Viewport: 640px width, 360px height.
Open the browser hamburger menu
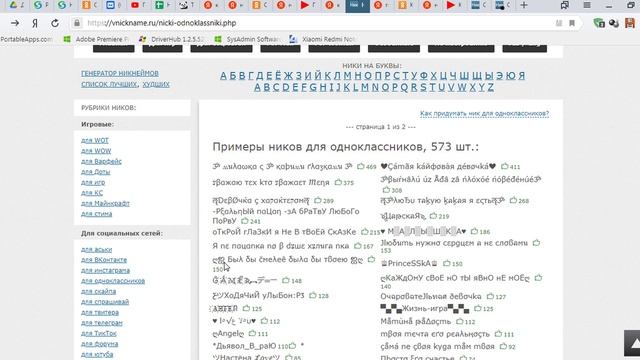587,5
